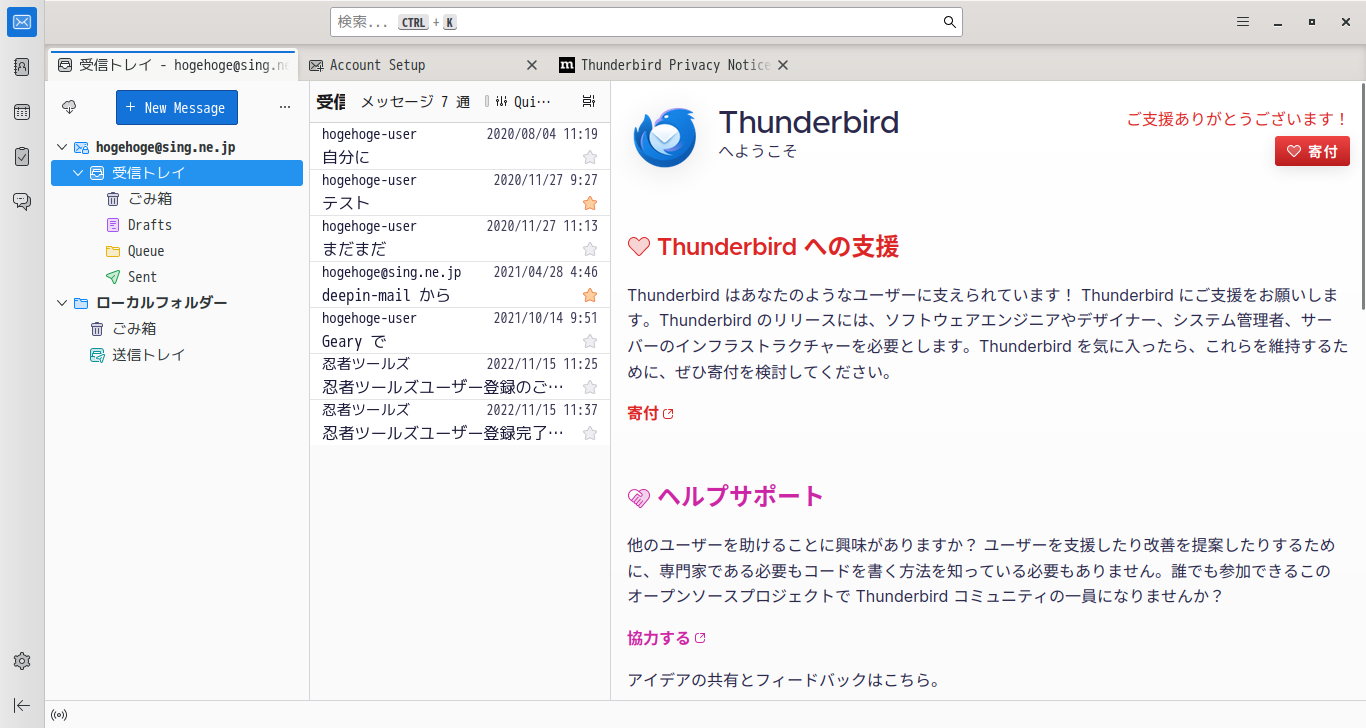This screenshot has width=1366, height=728.
Task: Toggle Quick Filter bar
Action: pos(524,101)
